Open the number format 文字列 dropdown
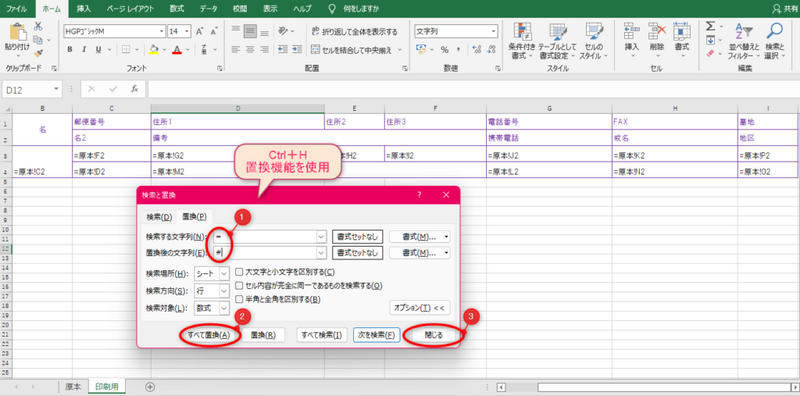 click(493, 31)
